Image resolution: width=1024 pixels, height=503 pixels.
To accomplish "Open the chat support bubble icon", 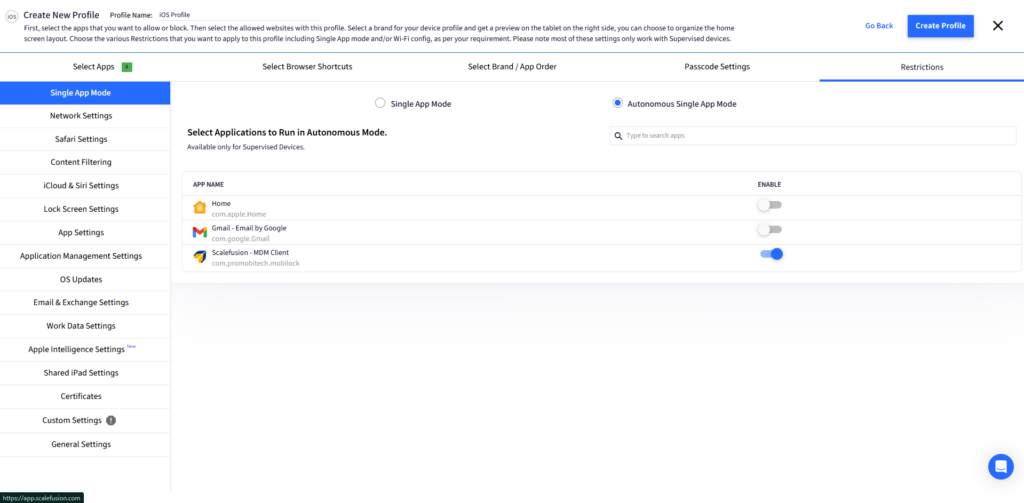I will tap(1000, 466).
